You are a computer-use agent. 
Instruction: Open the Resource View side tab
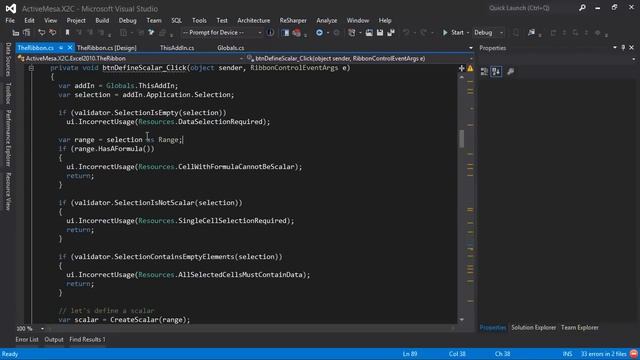tap(8, 191)
